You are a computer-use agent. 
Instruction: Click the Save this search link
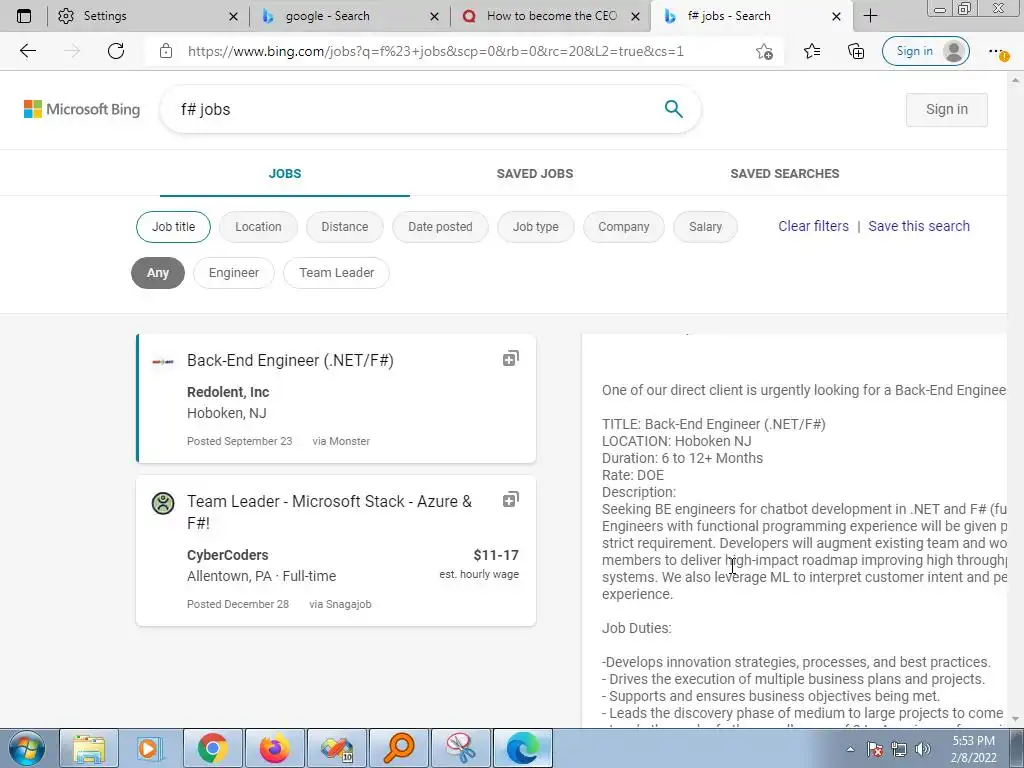(x=919, y=226)
